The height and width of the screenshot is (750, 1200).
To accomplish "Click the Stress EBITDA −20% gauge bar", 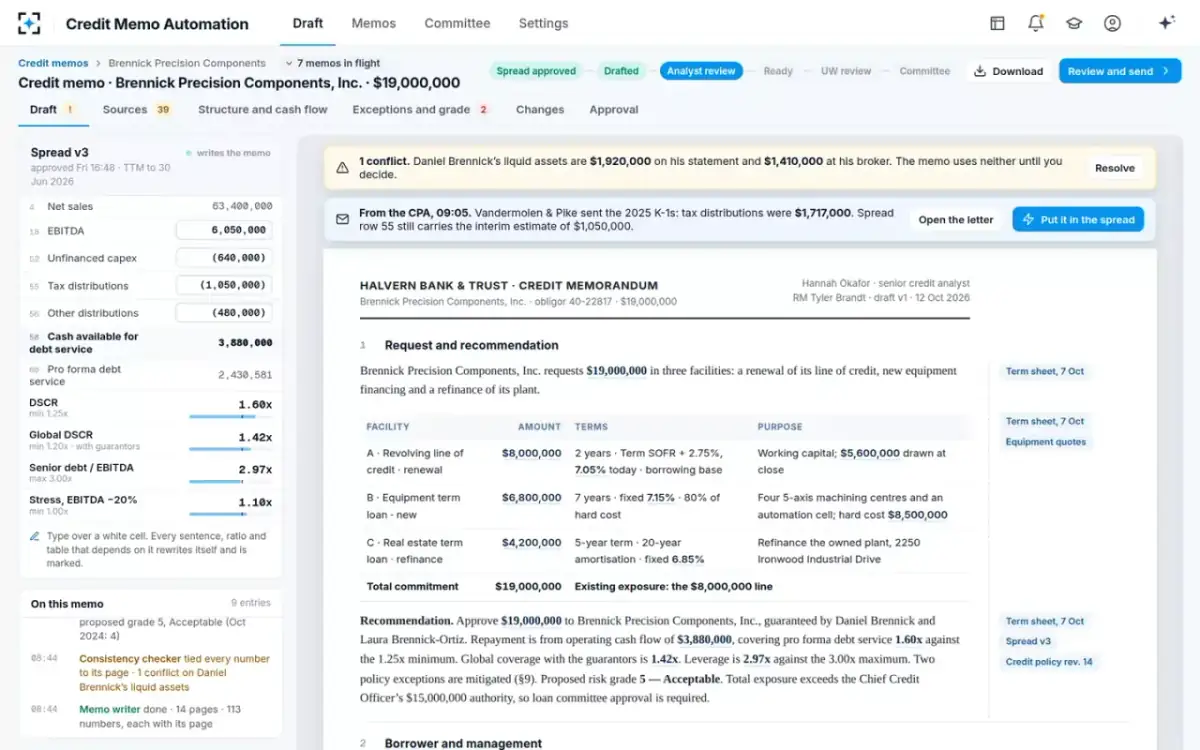I will click(x=230, y=514).
